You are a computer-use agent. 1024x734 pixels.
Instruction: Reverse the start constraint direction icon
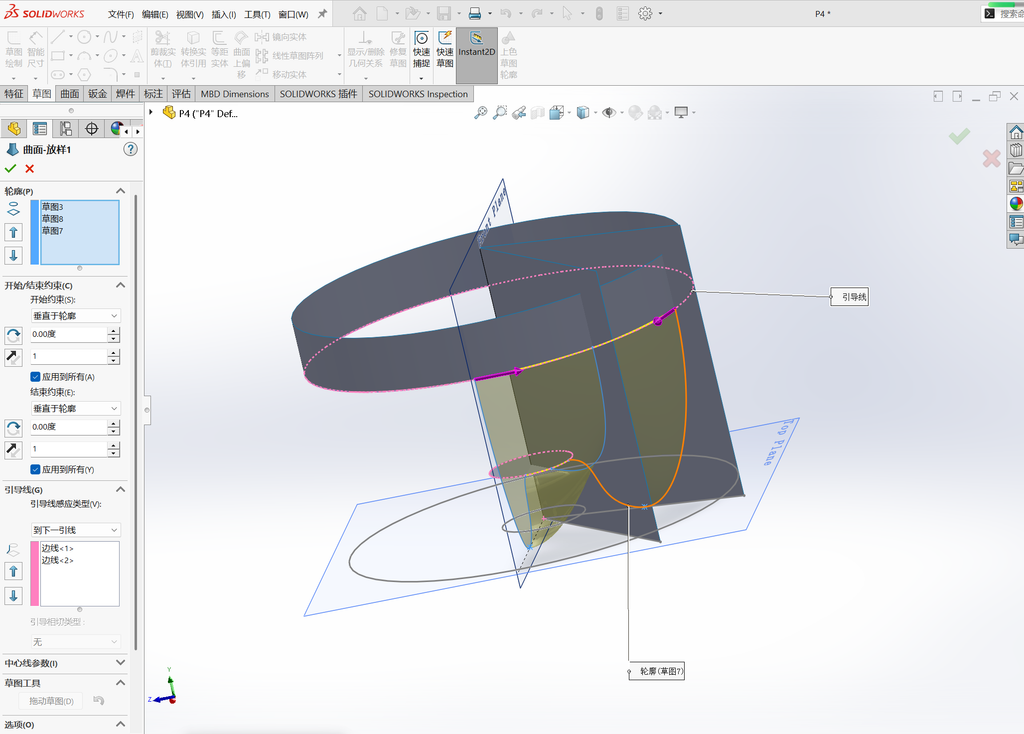pos(14,336)
